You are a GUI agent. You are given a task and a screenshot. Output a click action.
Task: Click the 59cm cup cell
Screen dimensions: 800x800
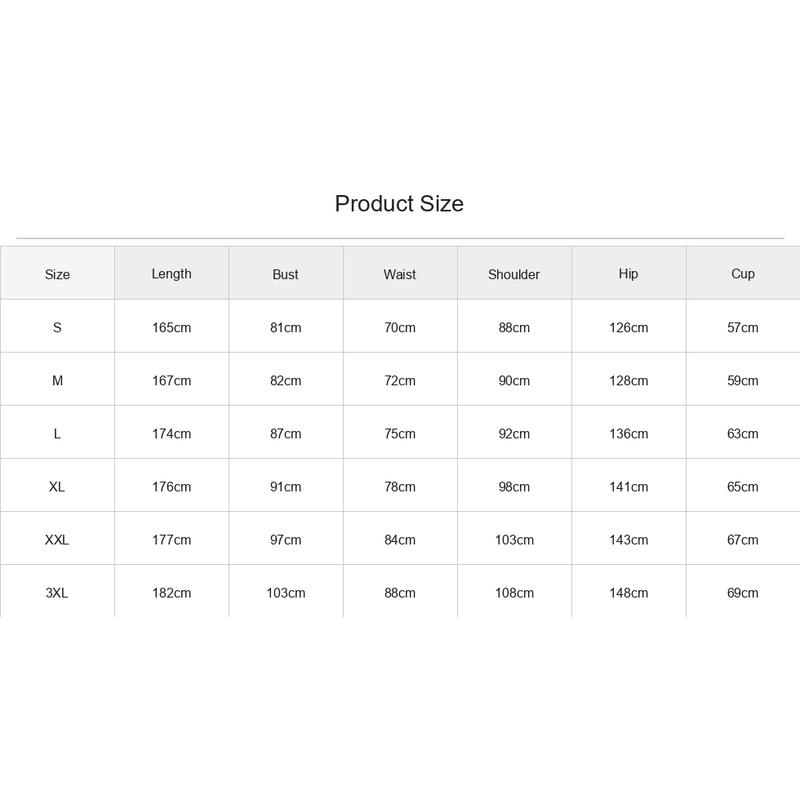pyautogui.click(x=742, y=381)
